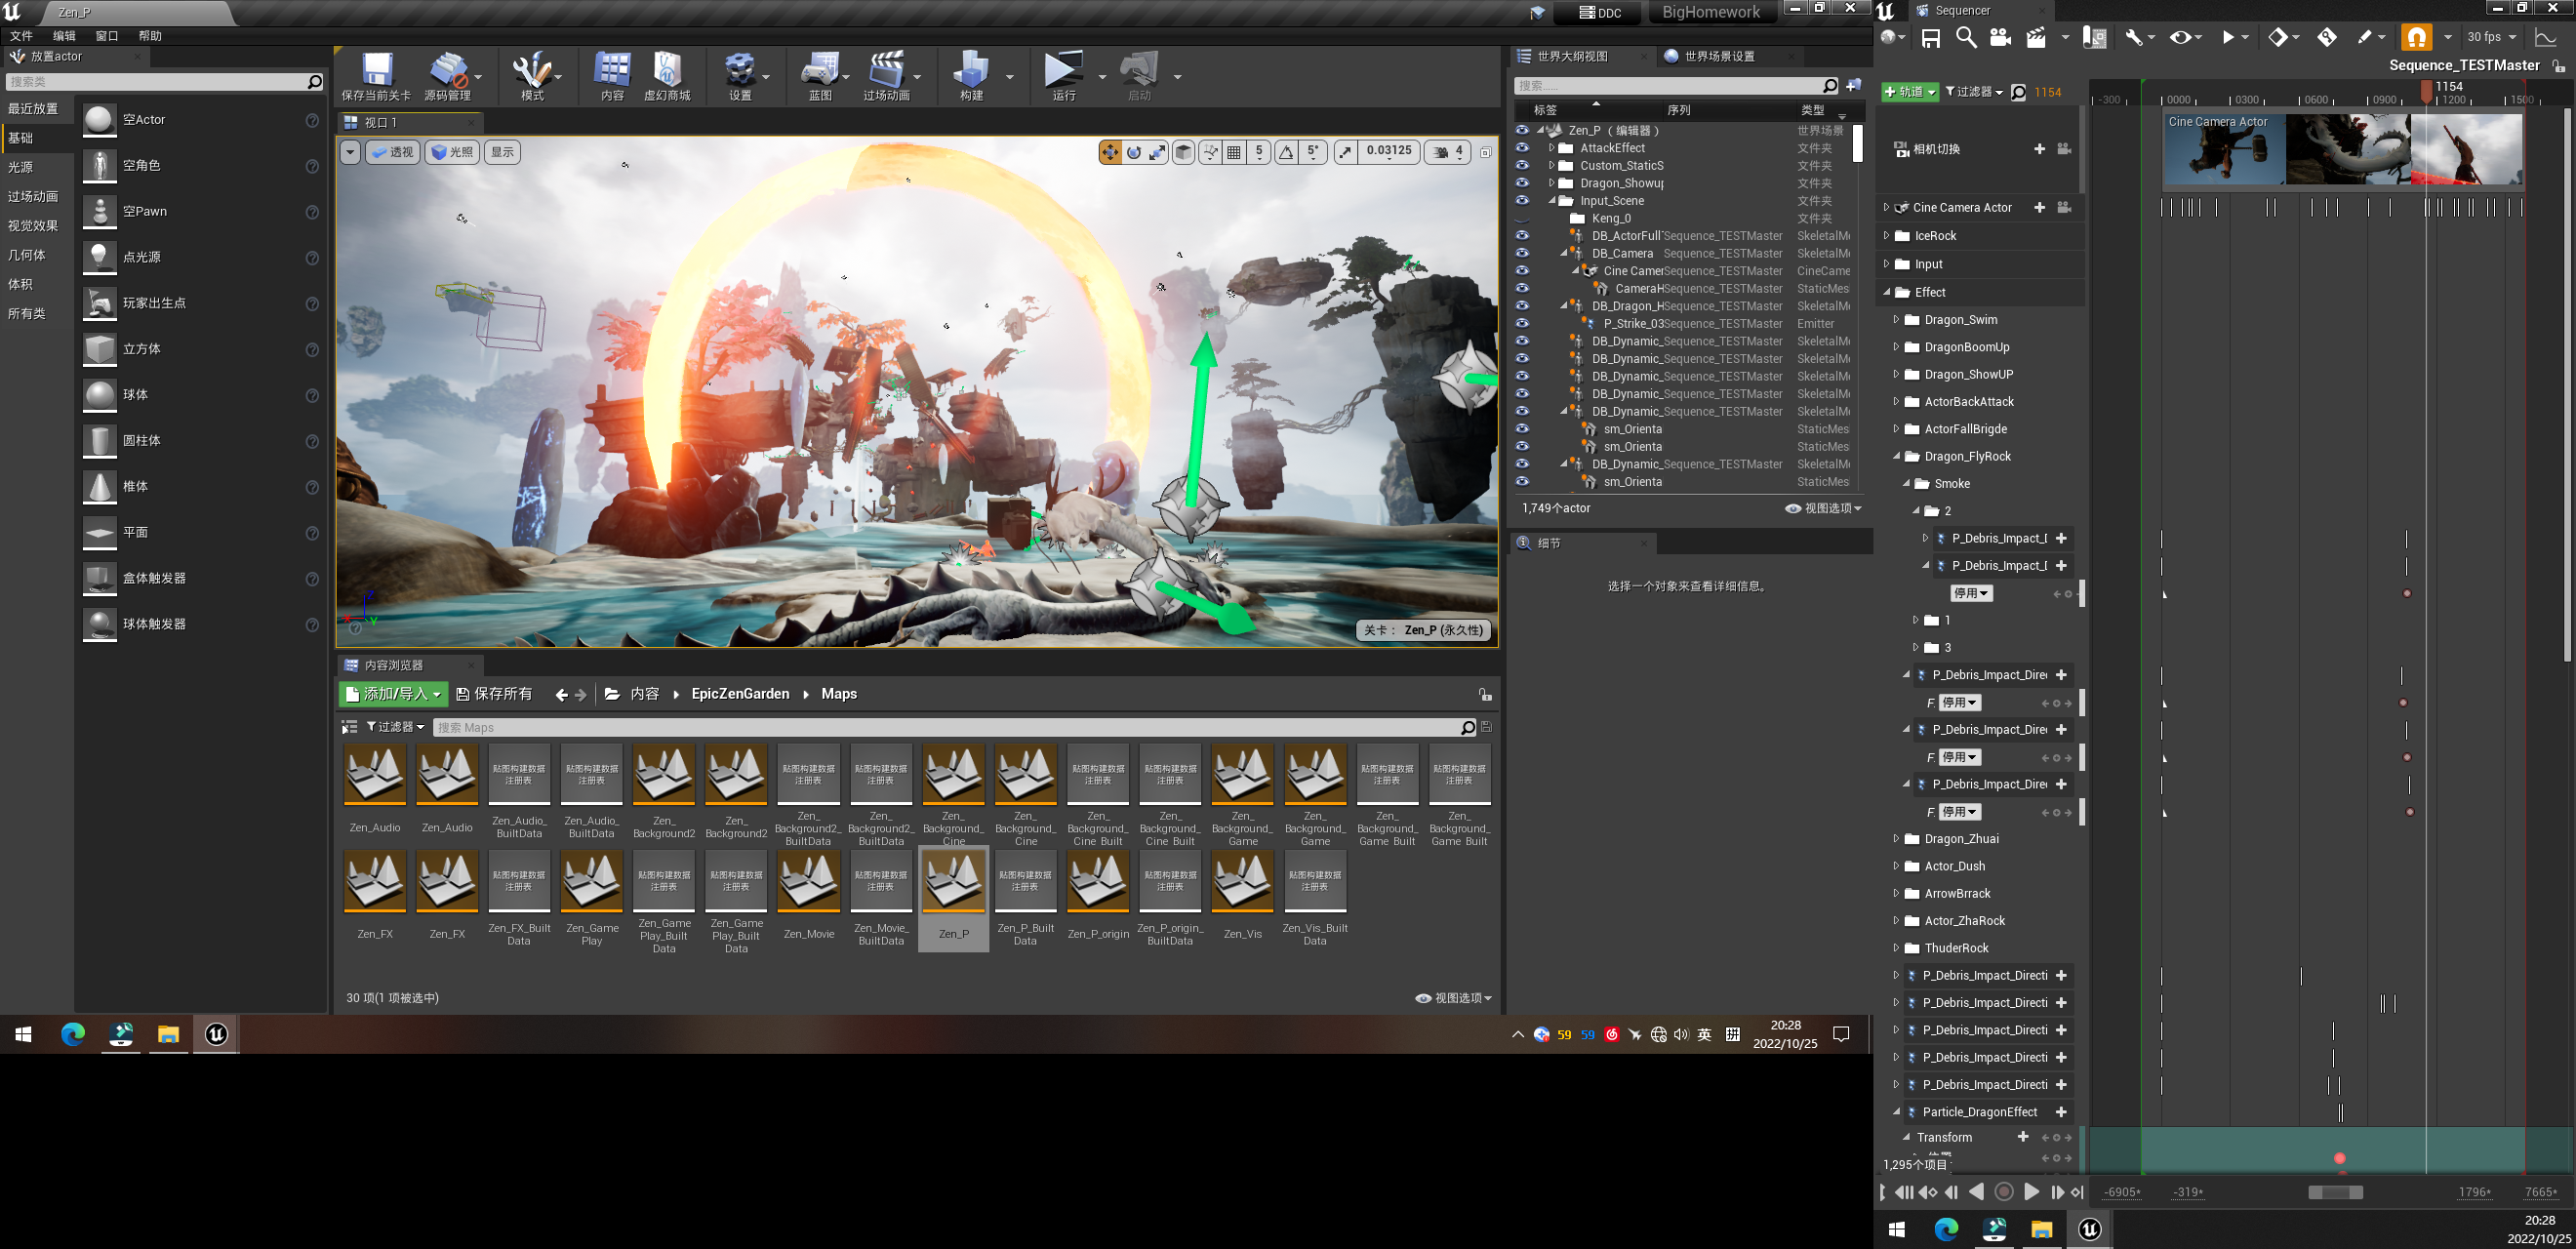This screenshot has width=2576, height=1249.
Task: Select the translate gizmo tool in viewport
Action: click(x=1110, y=152)
